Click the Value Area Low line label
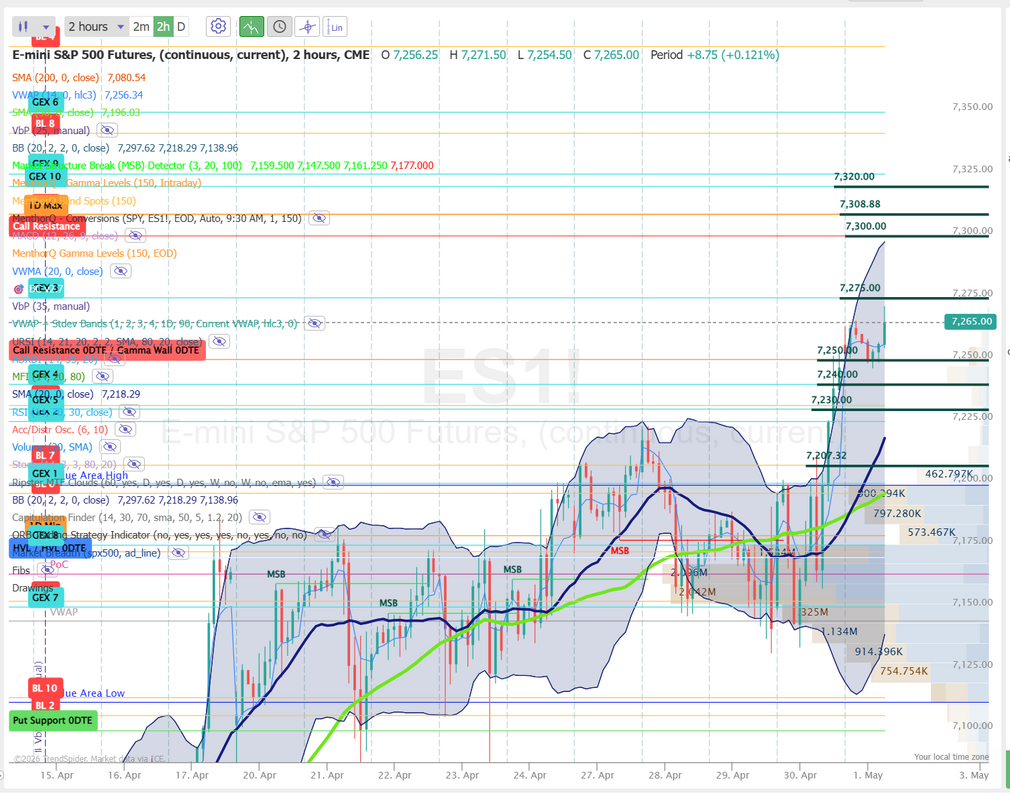 (x=94, y=693)
